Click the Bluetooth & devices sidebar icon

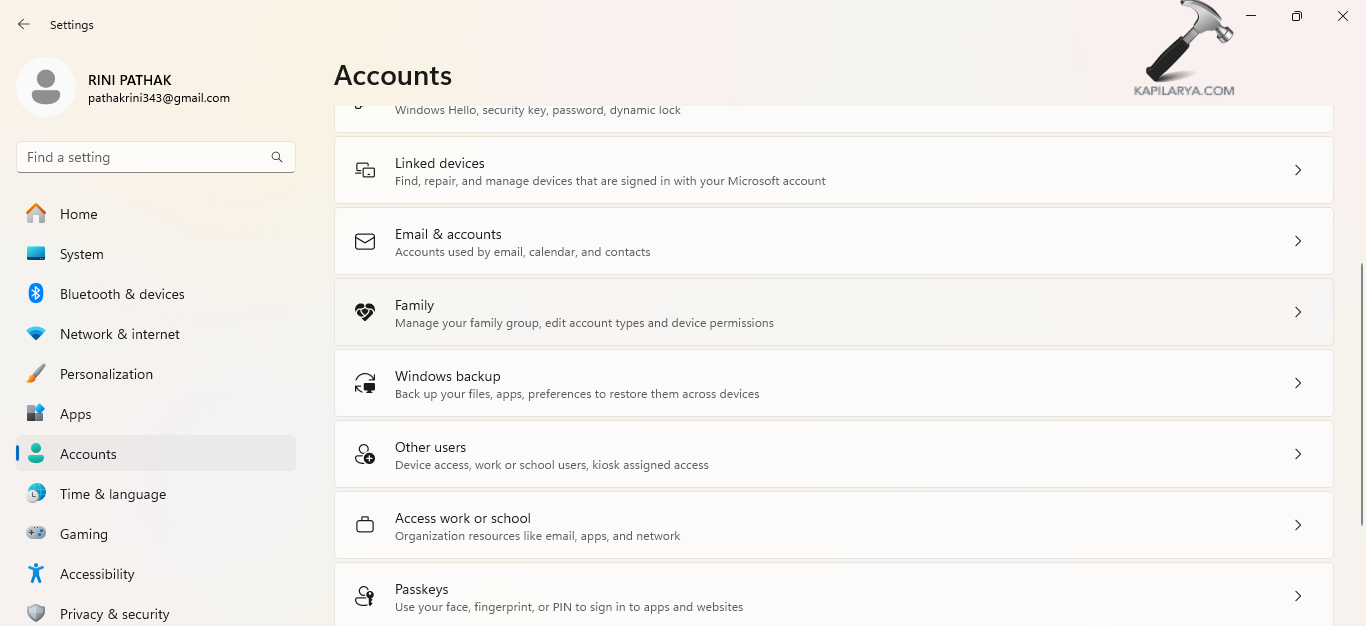(36, 294)
